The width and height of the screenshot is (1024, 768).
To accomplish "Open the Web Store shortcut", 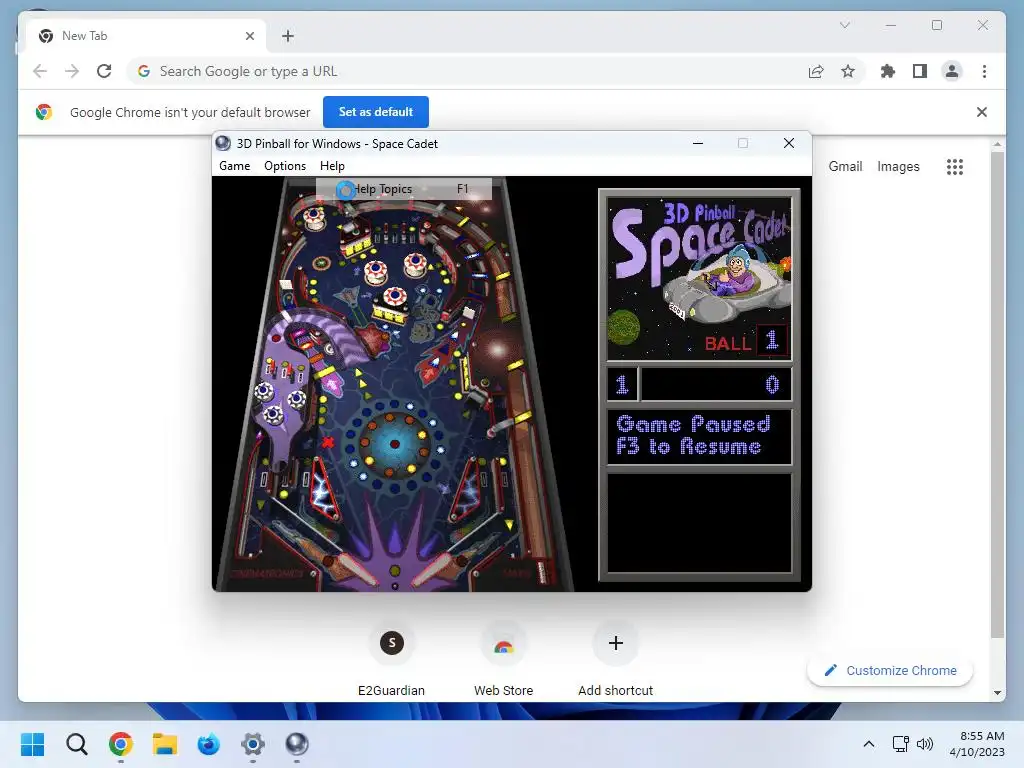I will click(504, 658).
